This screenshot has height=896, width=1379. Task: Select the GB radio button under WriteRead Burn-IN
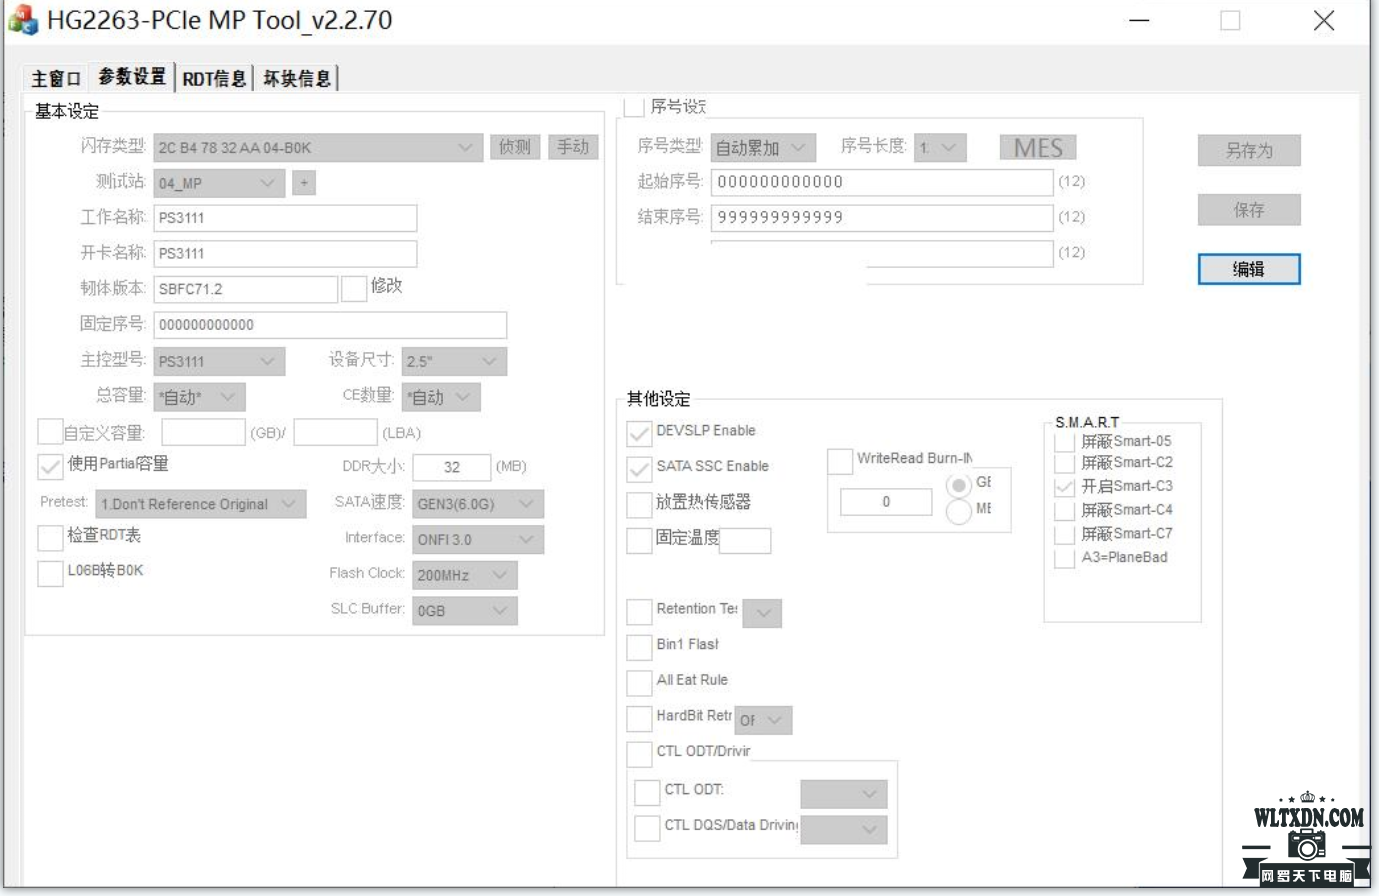tap(959, 485)
